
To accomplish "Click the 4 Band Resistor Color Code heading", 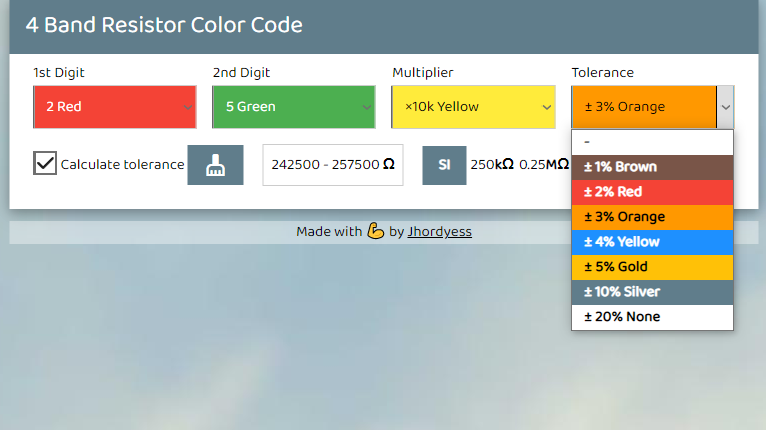I will [x=164, y=25].
